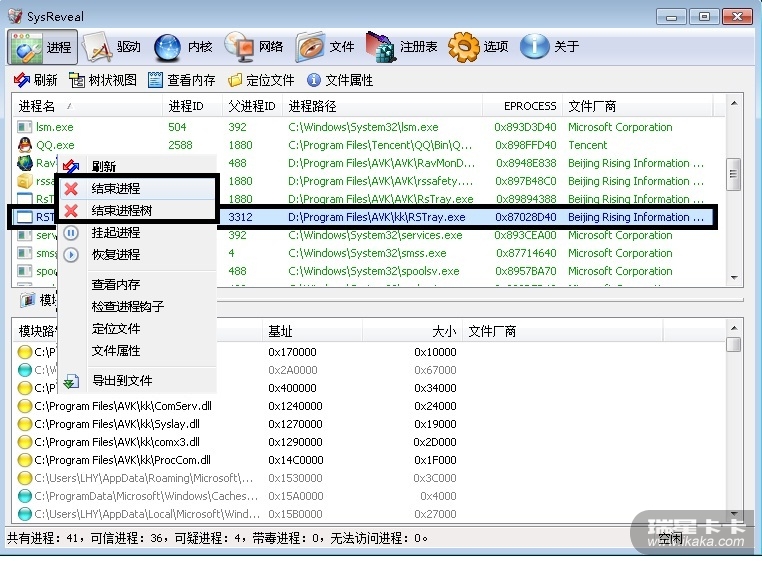Open the 选项 (Options) gear tab
The image size is (762, 561).
tap(479, 47)
